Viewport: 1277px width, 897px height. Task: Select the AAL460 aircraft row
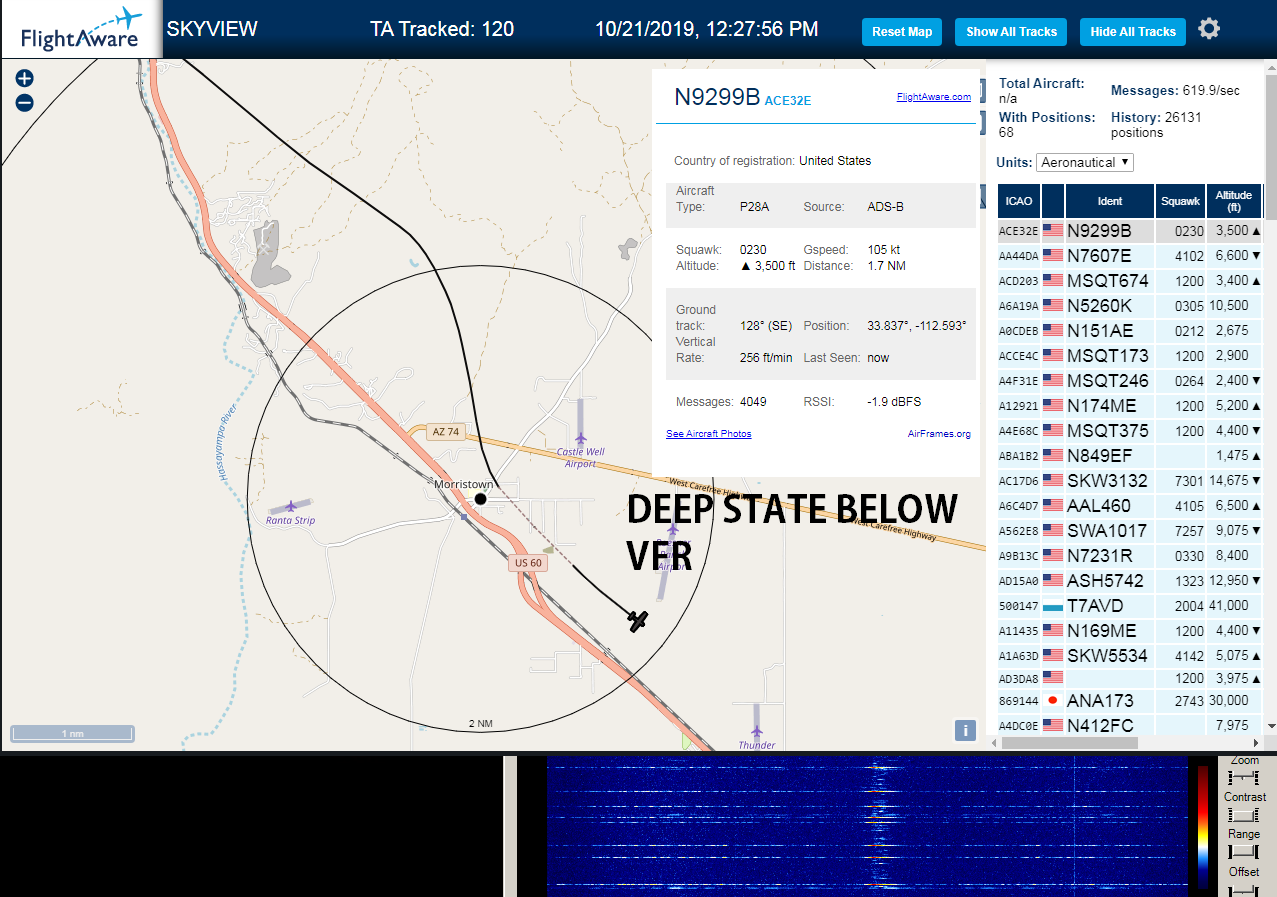1130,506
